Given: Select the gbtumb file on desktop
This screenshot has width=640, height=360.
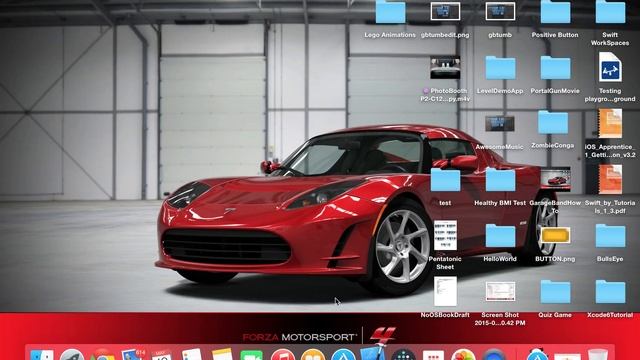Looking at the screenshot, I should click(500, 11).
